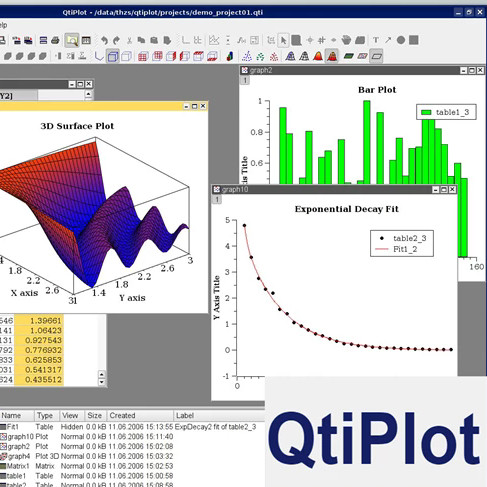Close the 3D Surface Plot window
Screen dimensions: 487x487
[203, 106]
